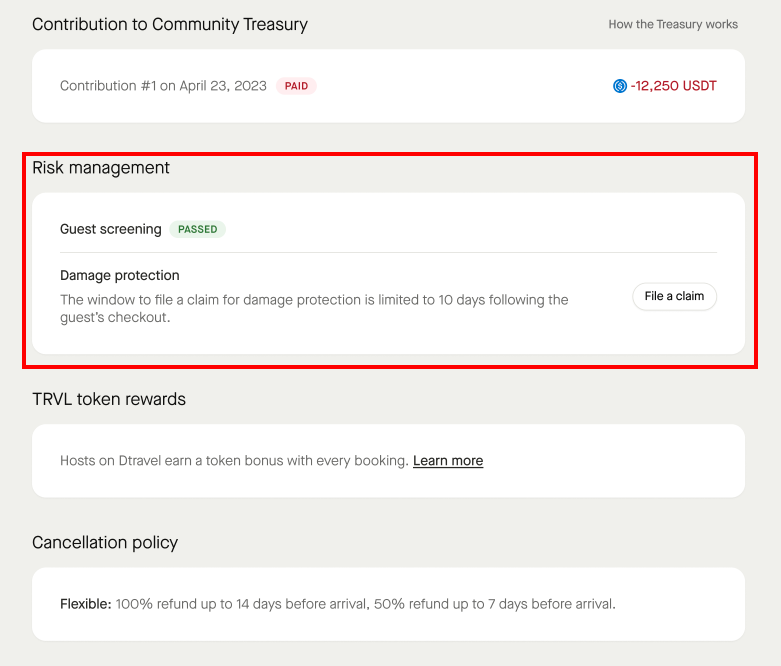
Task: Click 'Contribution #1 on April 23, 2023' text
Action: click(163, 86)
